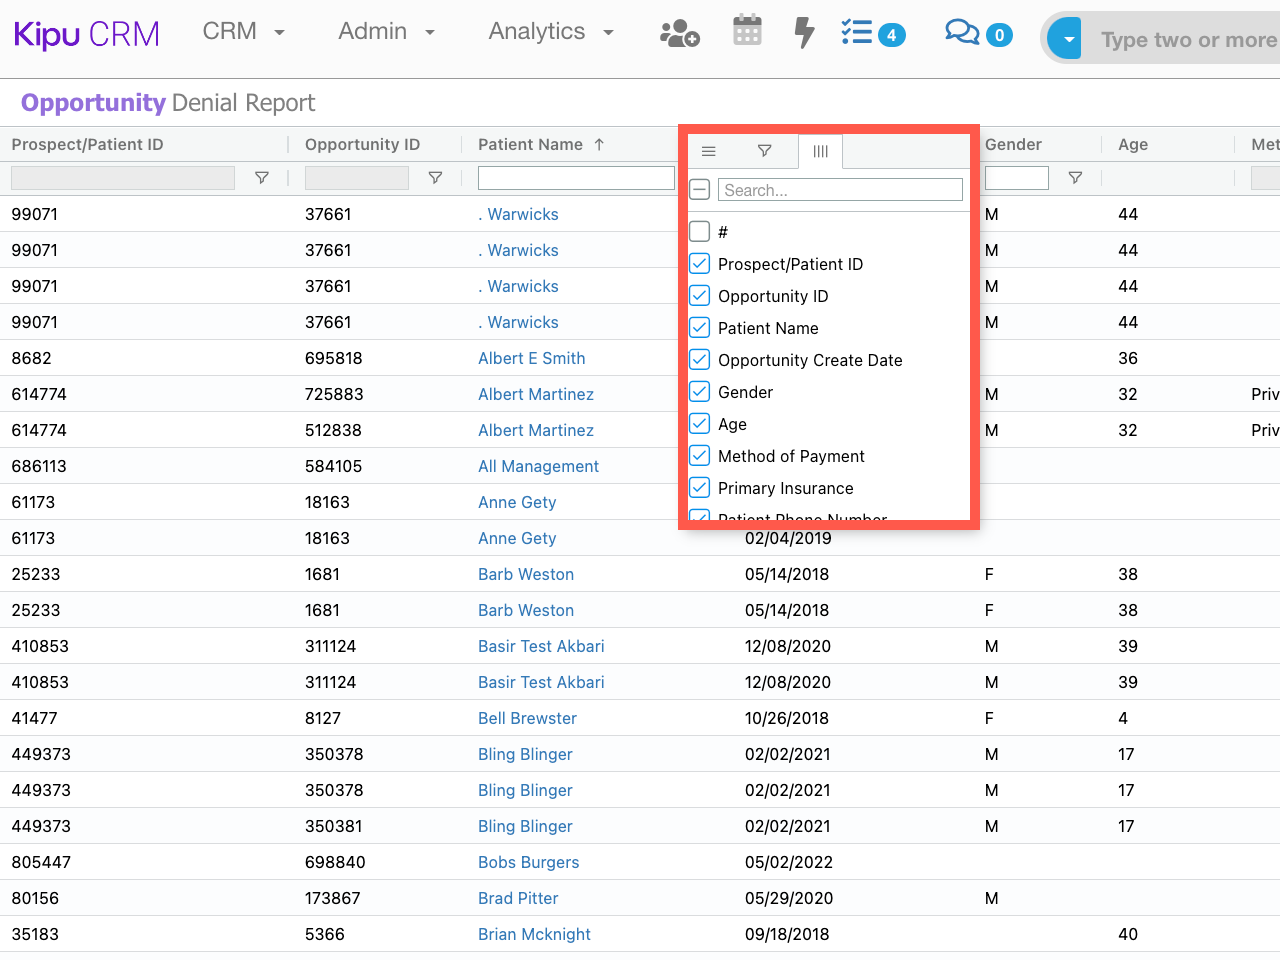Expand the Admin dropdown menu

(x=386, y=32)
